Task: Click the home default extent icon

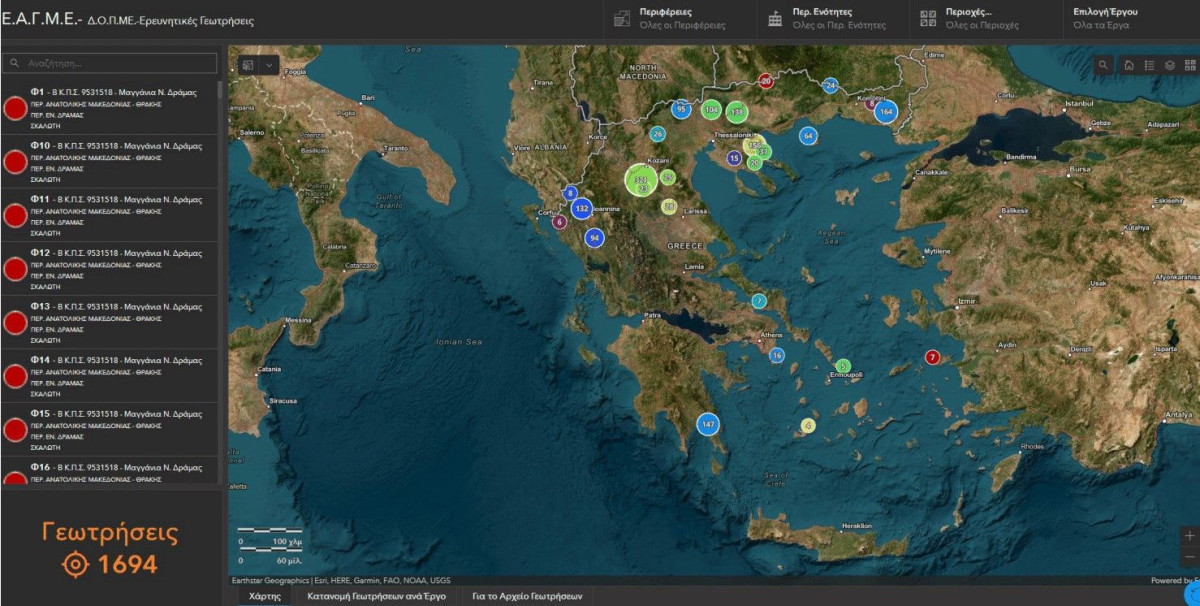Action: tap(1129, 65)
